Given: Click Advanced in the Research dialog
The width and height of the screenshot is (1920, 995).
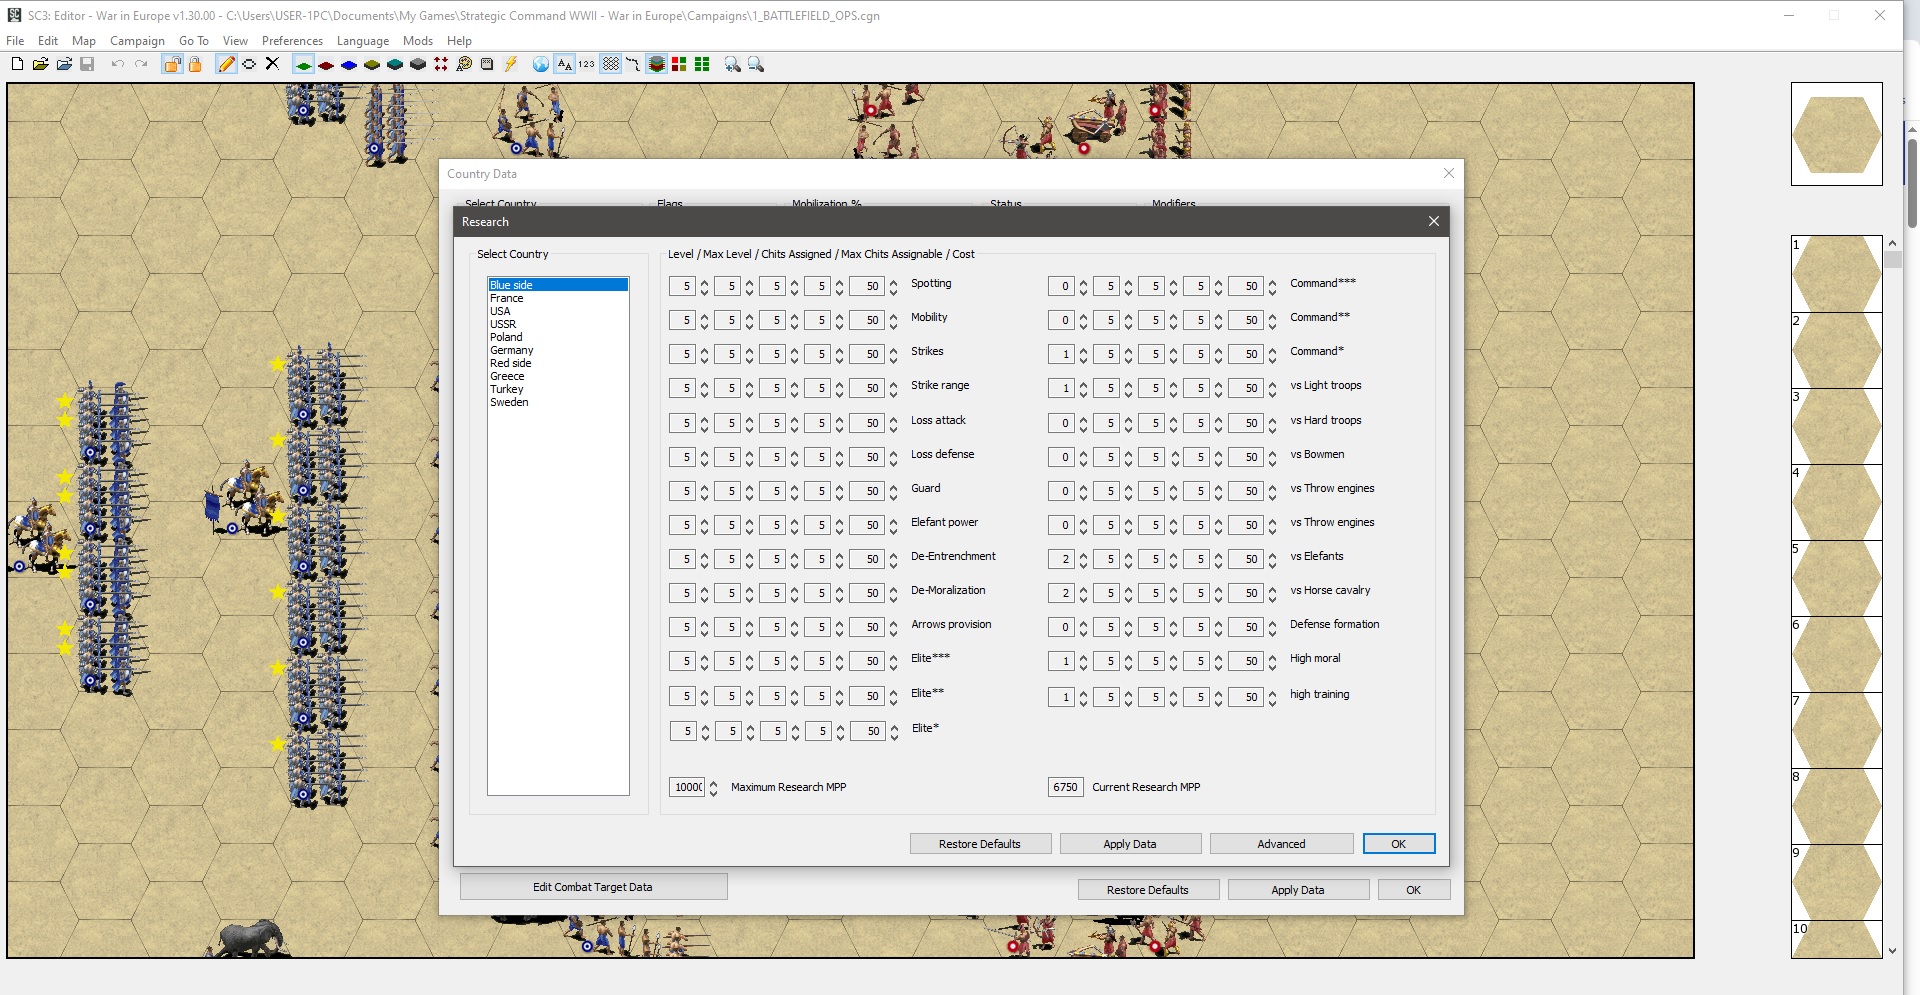Looking at the screenshot, I should (1281, 844).
